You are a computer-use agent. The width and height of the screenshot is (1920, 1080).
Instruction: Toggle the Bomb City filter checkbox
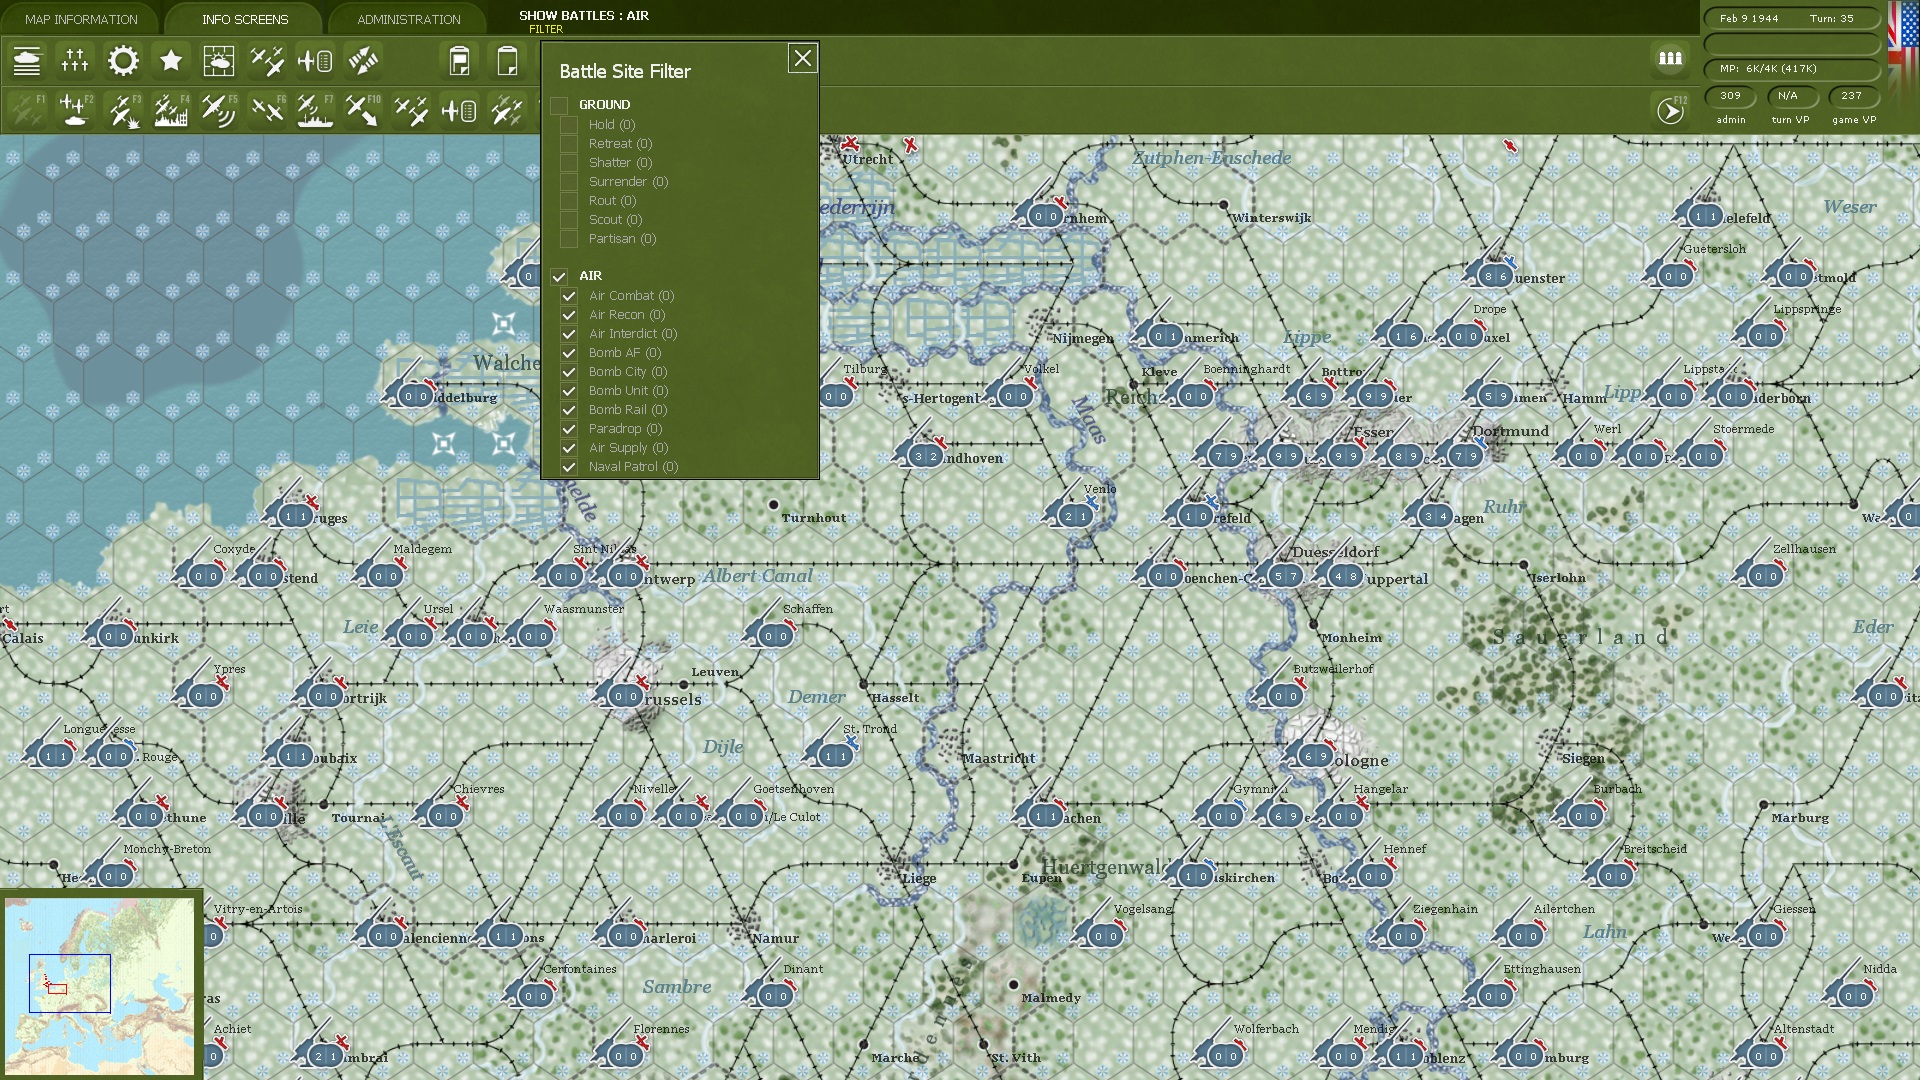[569, 372]
